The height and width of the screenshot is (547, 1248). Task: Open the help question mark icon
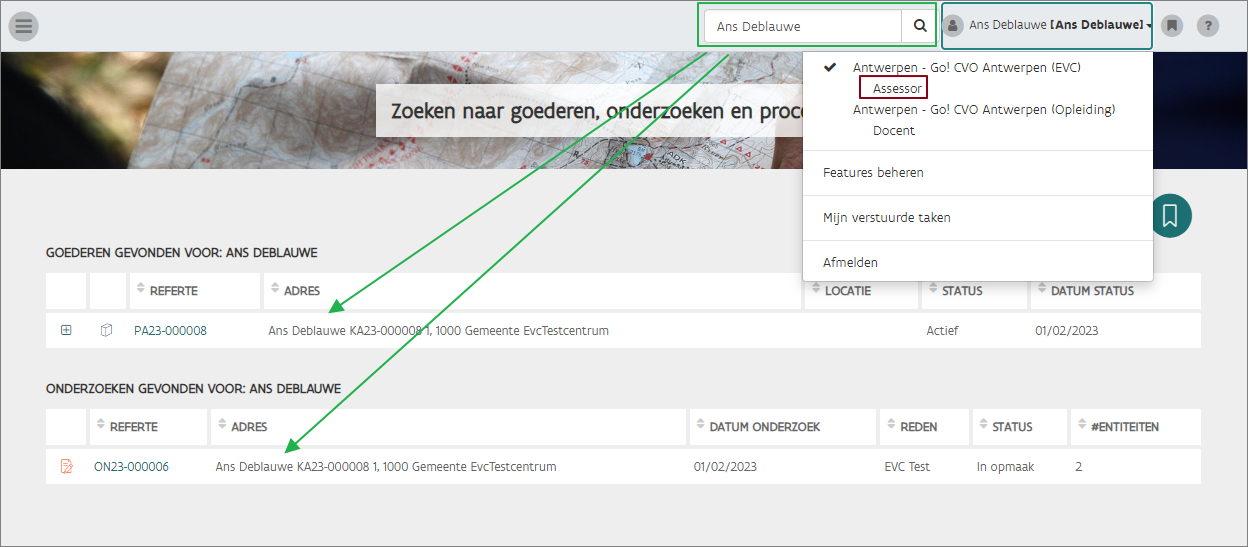(x=1208, y=26)
